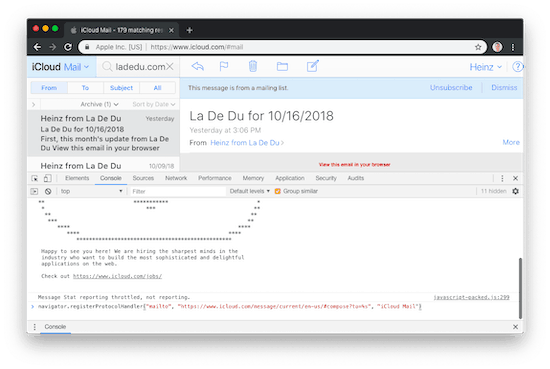Open the Chrome profile avatar
The image size is (550, 369).
[x=497, y=47]
